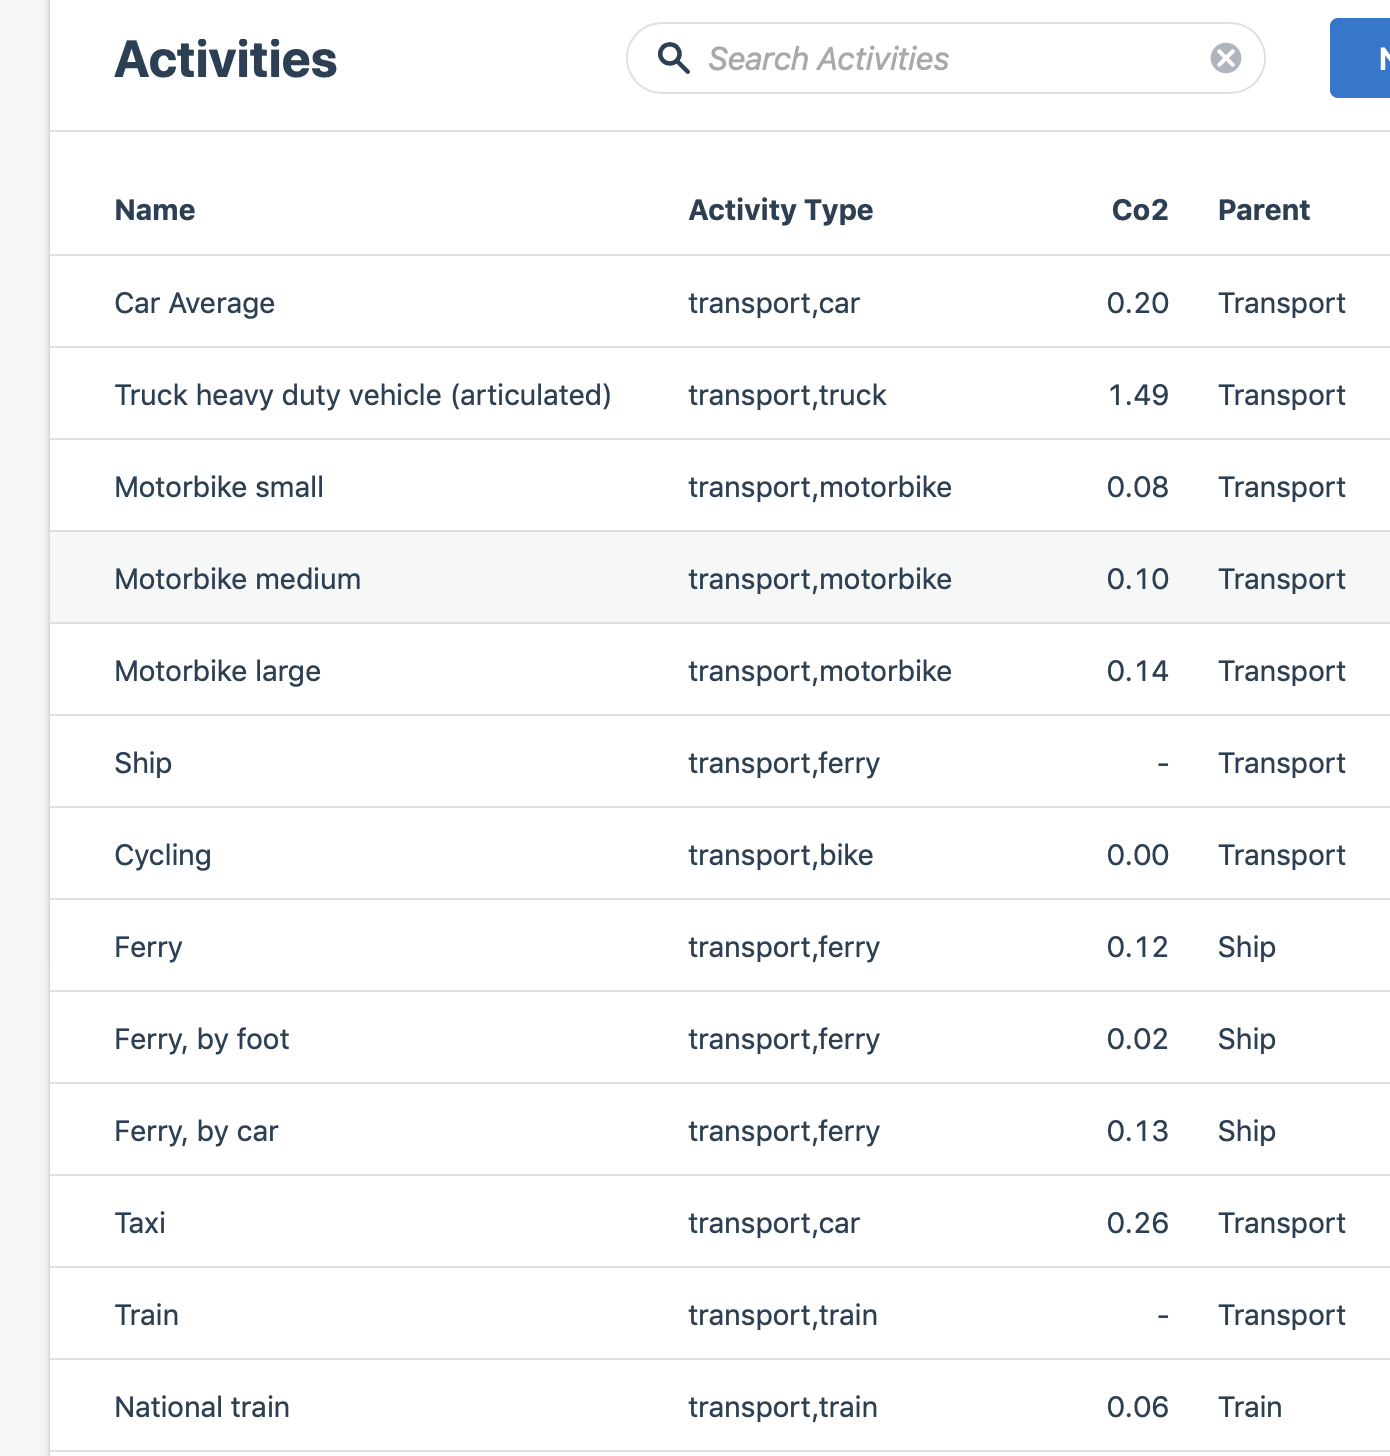The height and width of the screenshot is (1456, 1390).
Task: Focus the Search Activities input field
Action: click(x=946, y=58)
